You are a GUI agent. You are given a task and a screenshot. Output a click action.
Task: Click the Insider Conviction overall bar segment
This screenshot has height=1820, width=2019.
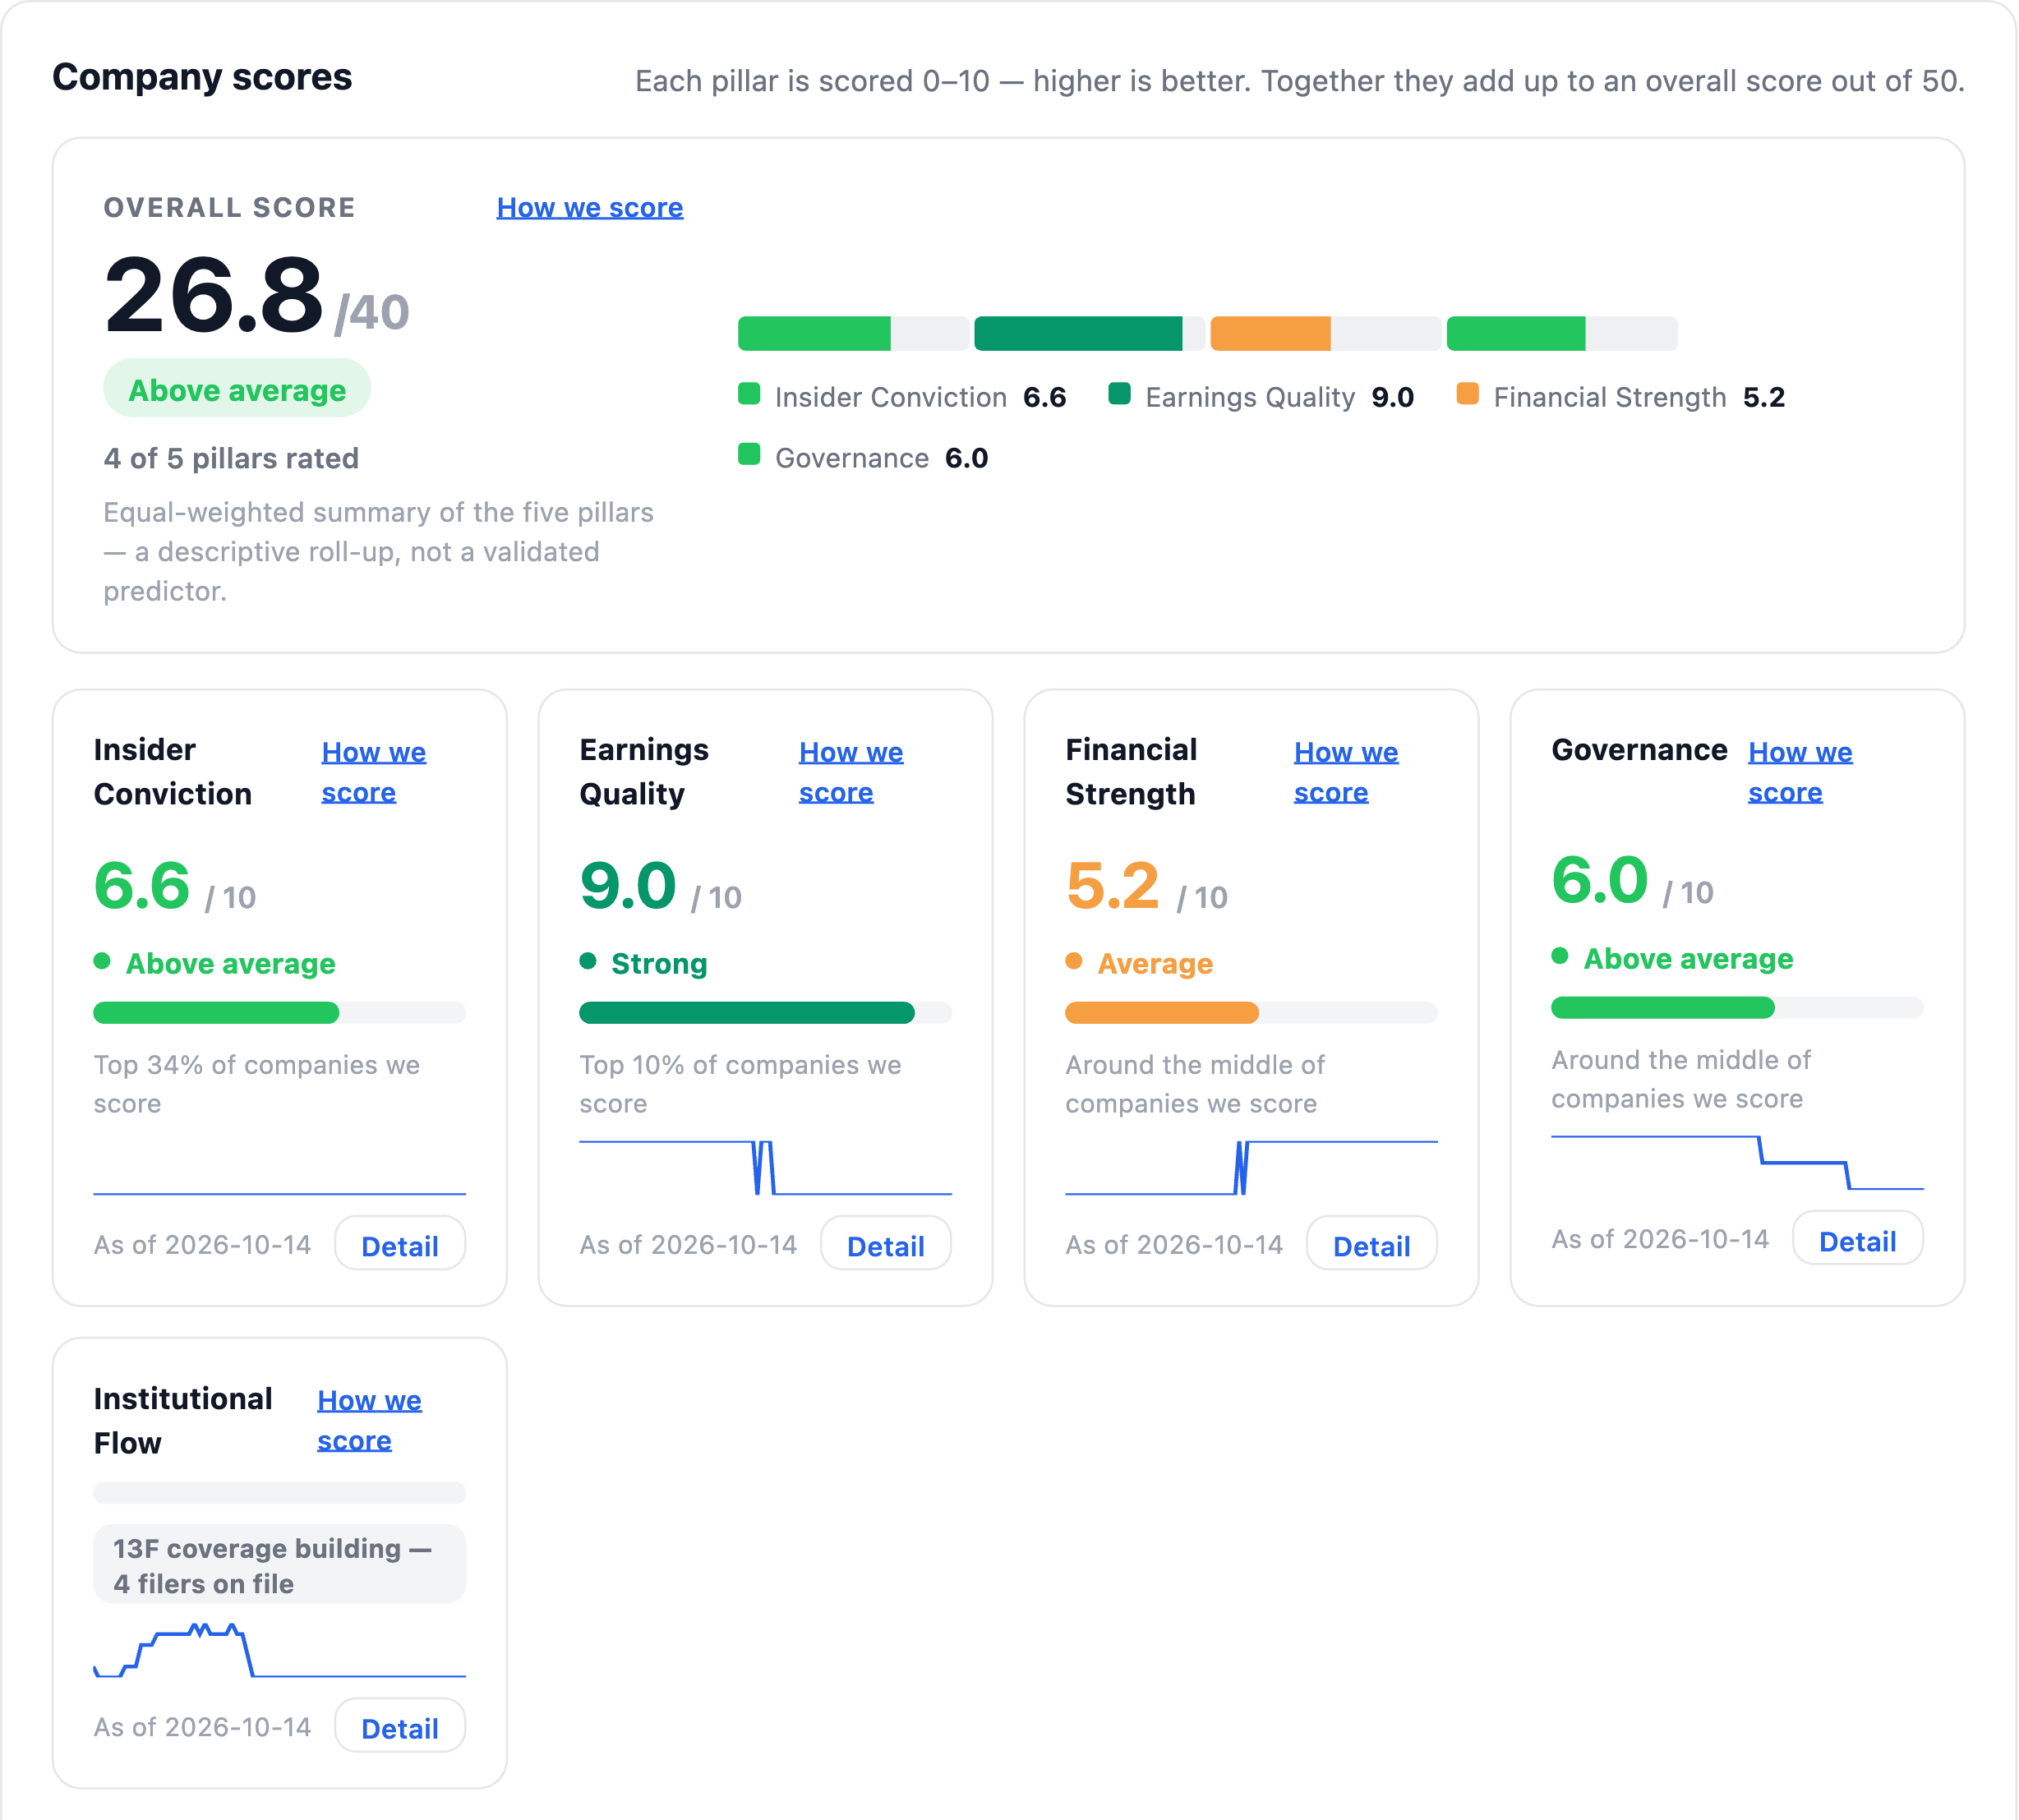pyautogui.click(x=853, y=334)
